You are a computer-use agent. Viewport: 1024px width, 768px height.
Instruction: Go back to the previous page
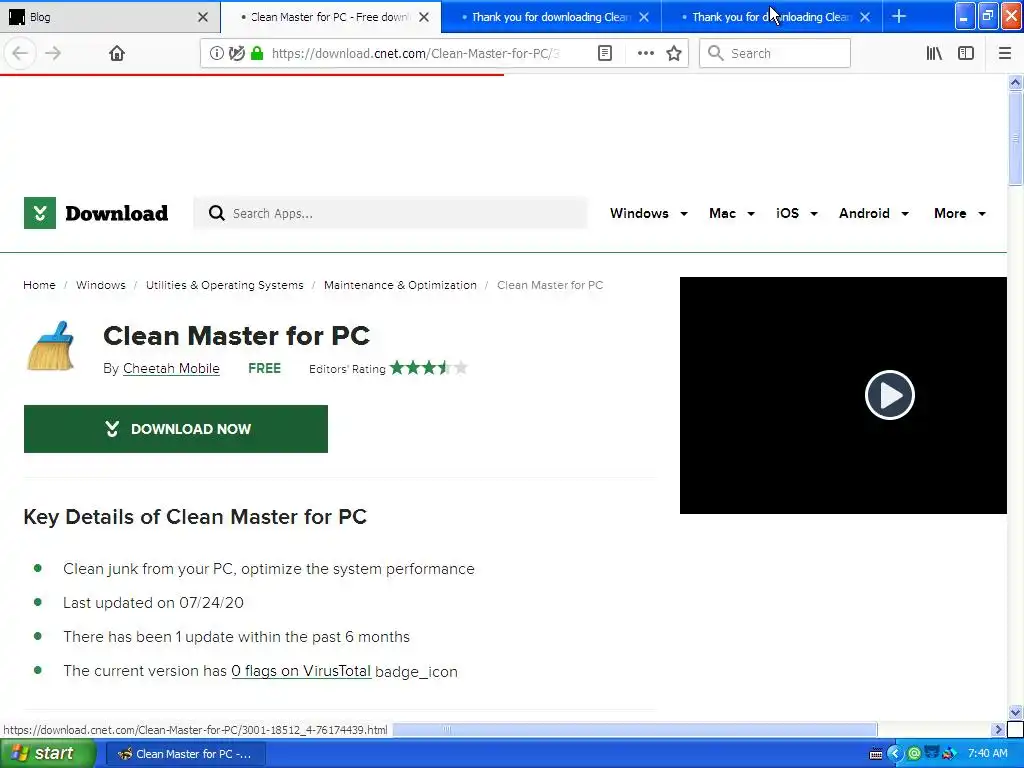[20, 53]
